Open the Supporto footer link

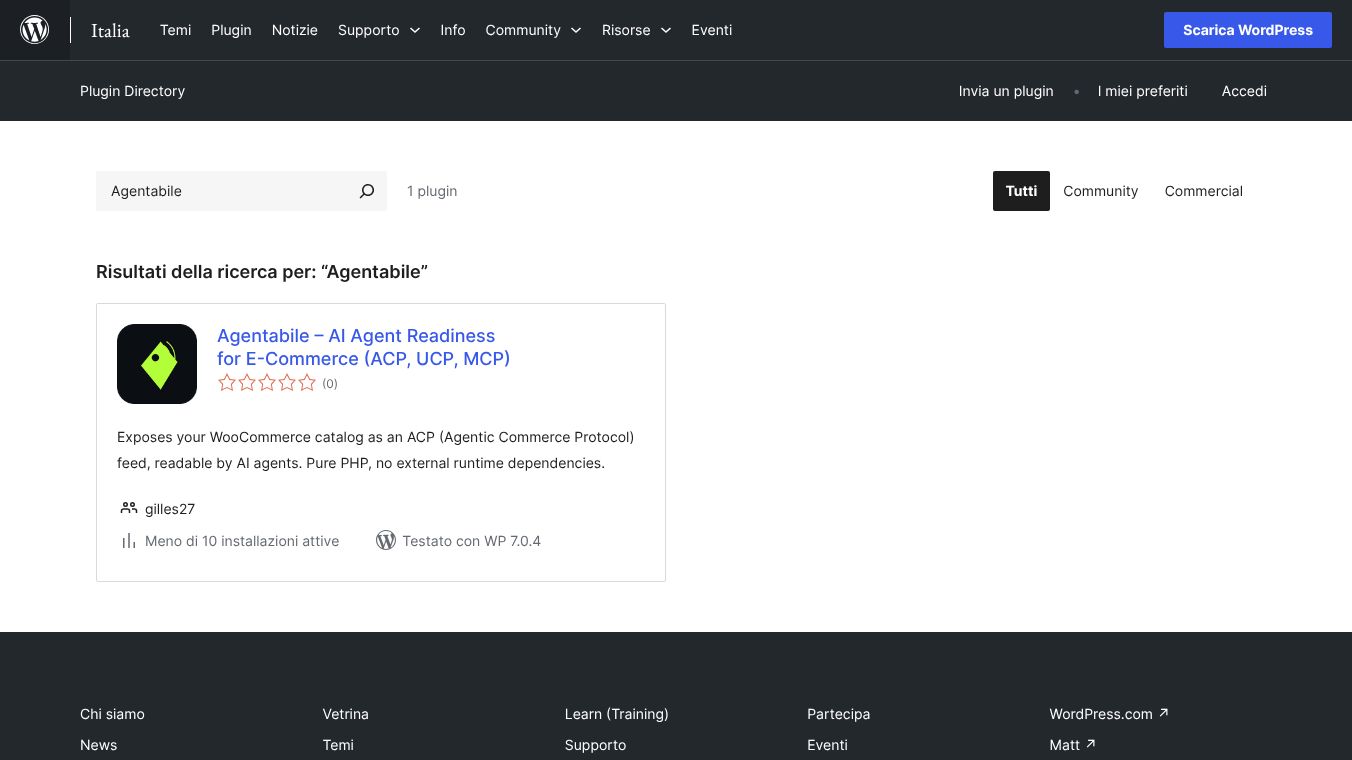pyautogui.click(x=596, y=745)
